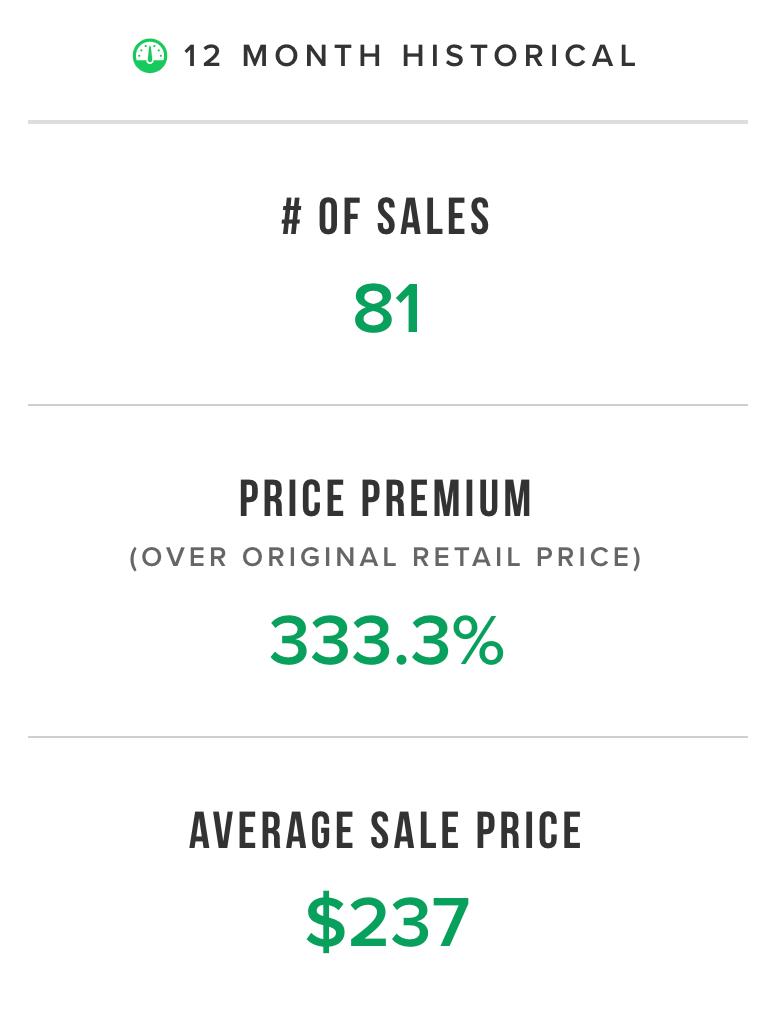This screenshot has width=782, height=1028.
Task: Click the percent sign in 333.3%
Action: click(x=475, y=642)
